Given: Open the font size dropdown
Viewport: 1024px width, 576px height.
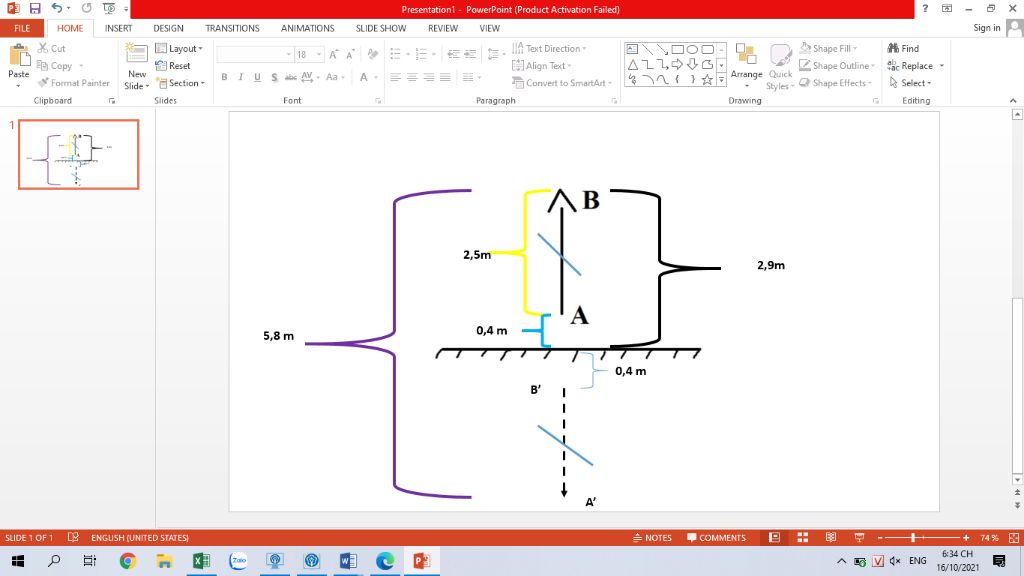Looking at the screenshot, I should click(319, 54).
